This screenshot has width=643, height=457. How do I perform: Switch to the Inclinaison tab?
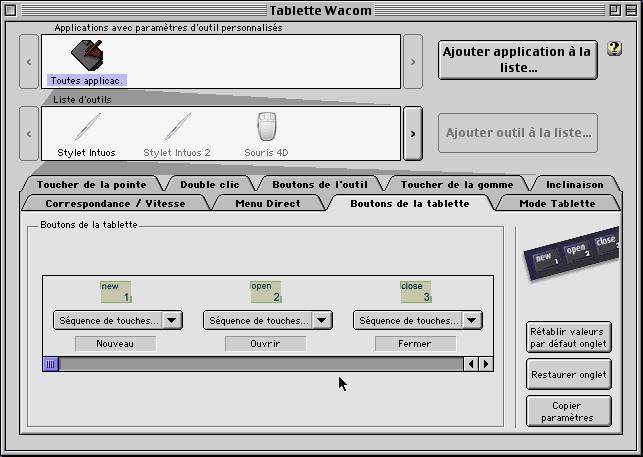pyautogui.click(x=575, y=185)
